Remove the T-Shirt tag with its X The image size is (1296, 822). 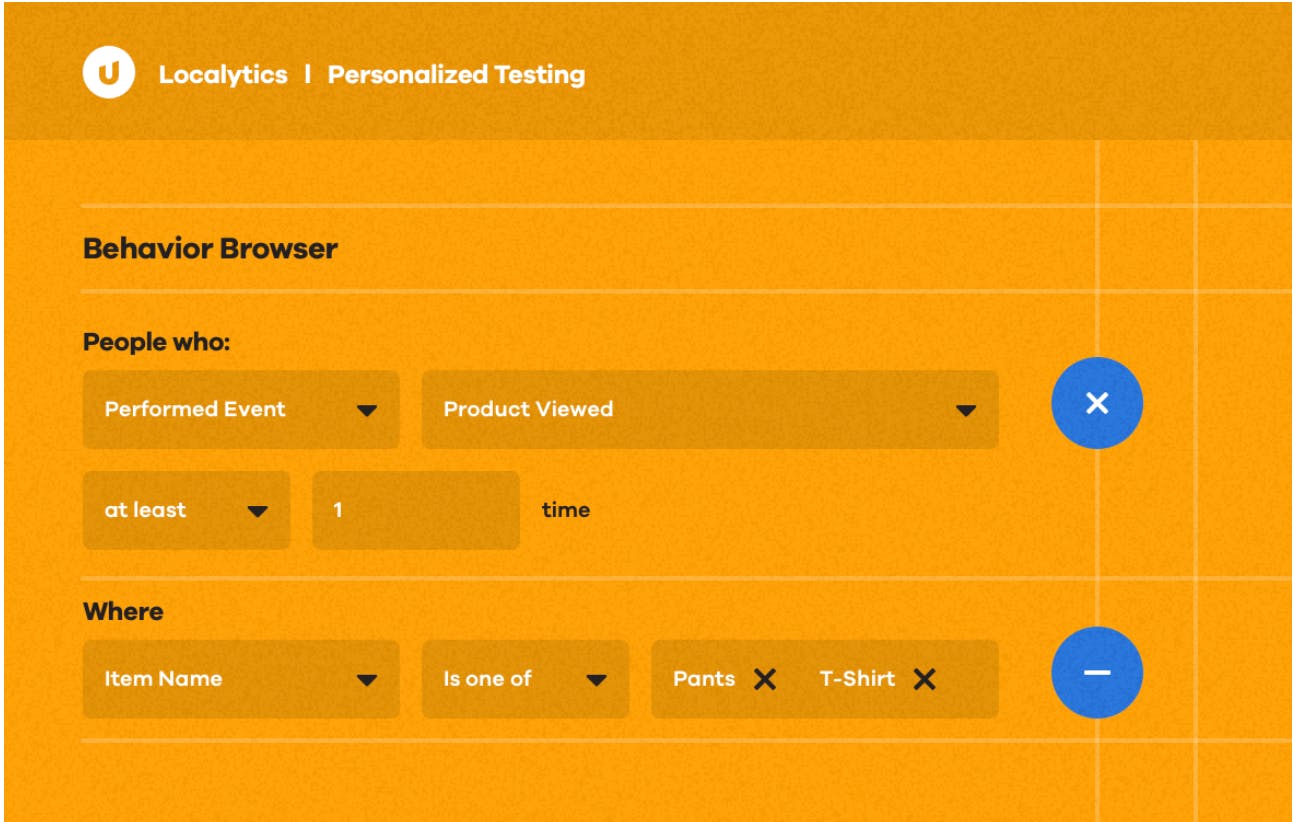coord(925,680)
